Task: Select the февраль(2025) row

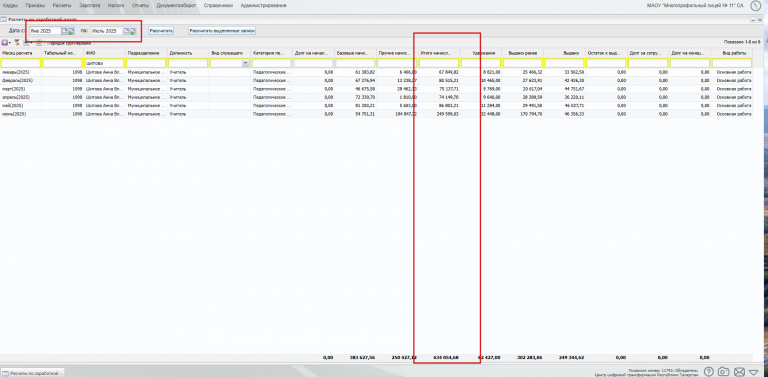Action: click(x=376, y=80)
